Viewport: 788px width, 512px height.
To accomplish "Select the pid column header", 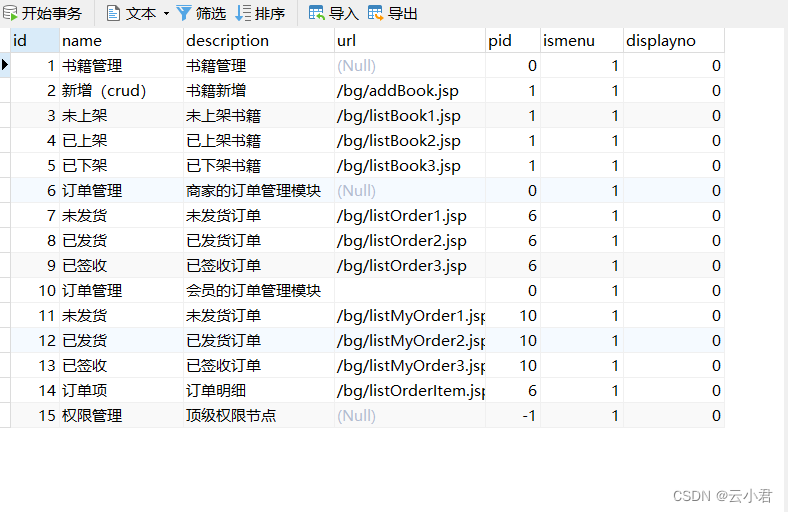I will [513, 40].
